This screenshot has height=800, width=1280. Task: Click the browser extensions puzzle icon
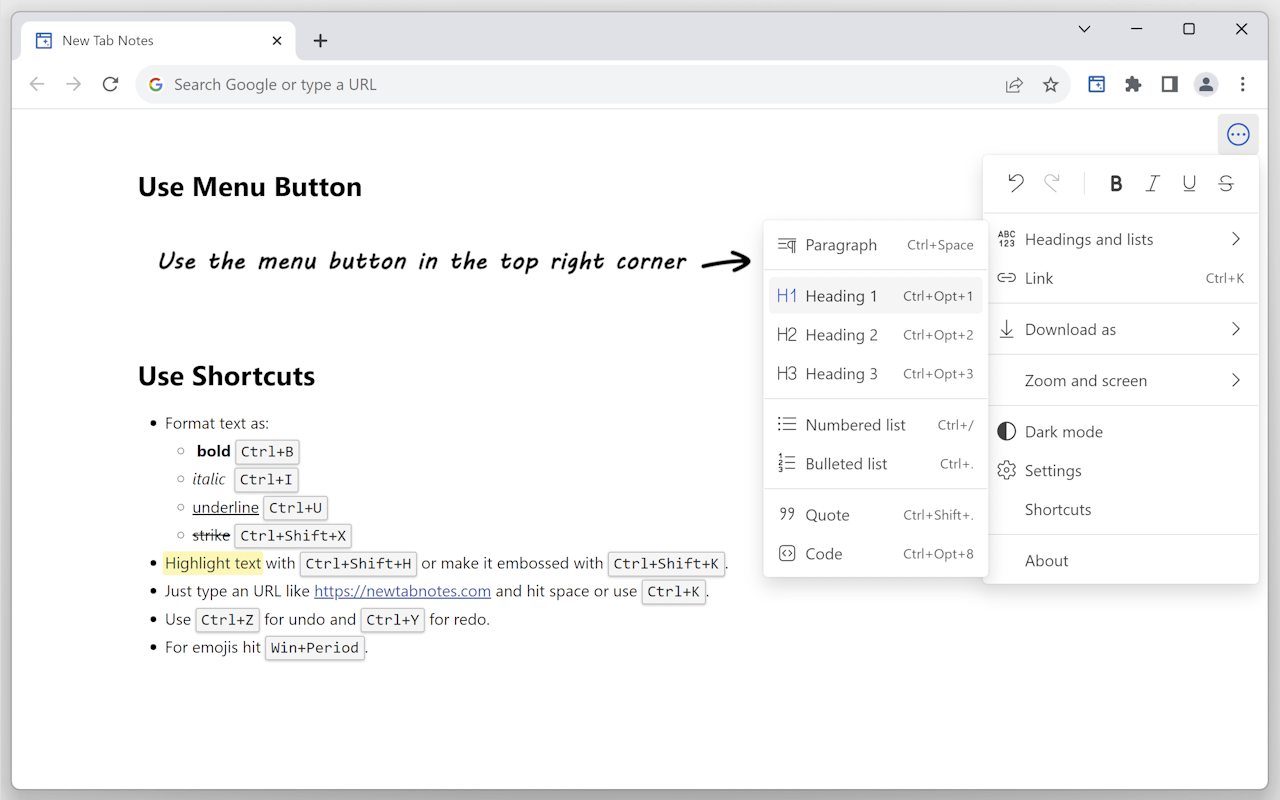click(x=1133, y=84)
